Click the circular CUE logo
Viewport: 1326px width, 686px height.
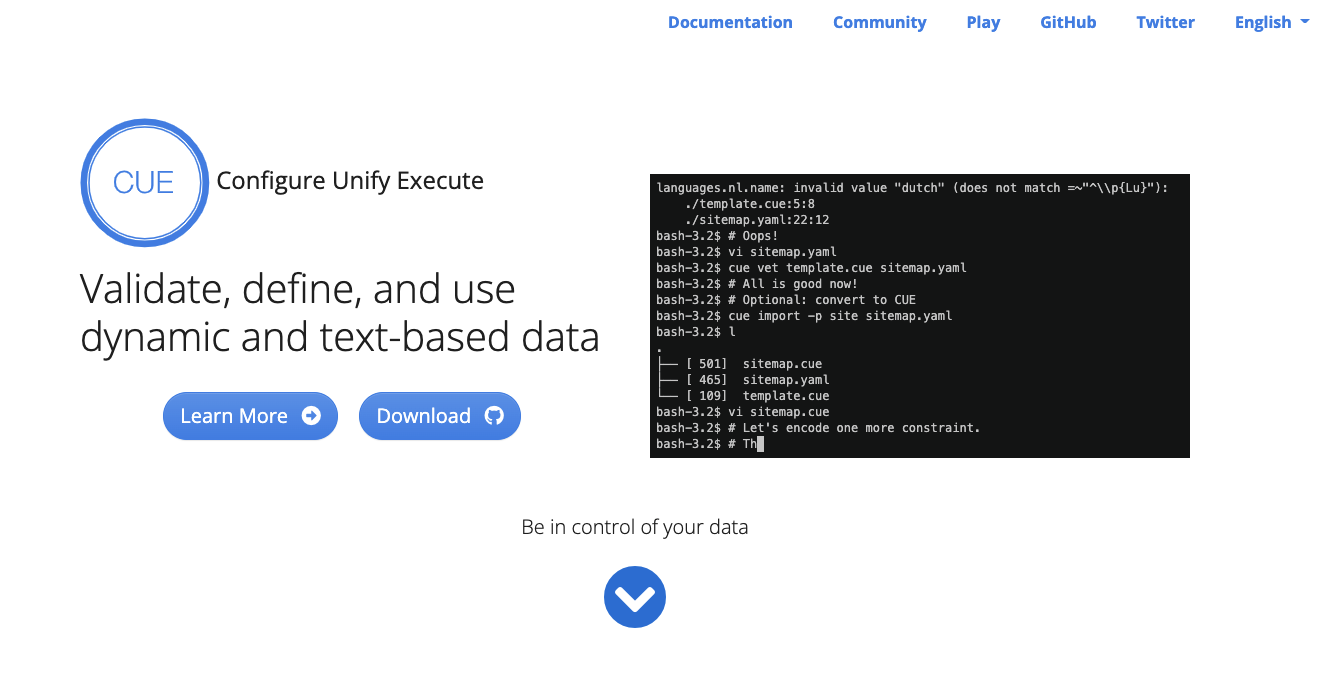[145, 182]
